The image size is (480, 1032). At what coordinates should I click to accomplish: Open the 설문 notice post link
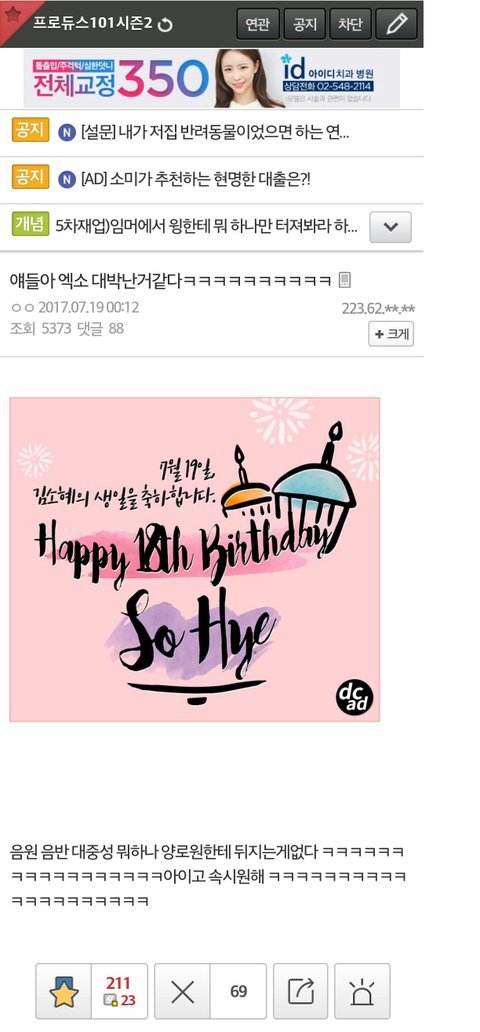(x=215, y=133)
